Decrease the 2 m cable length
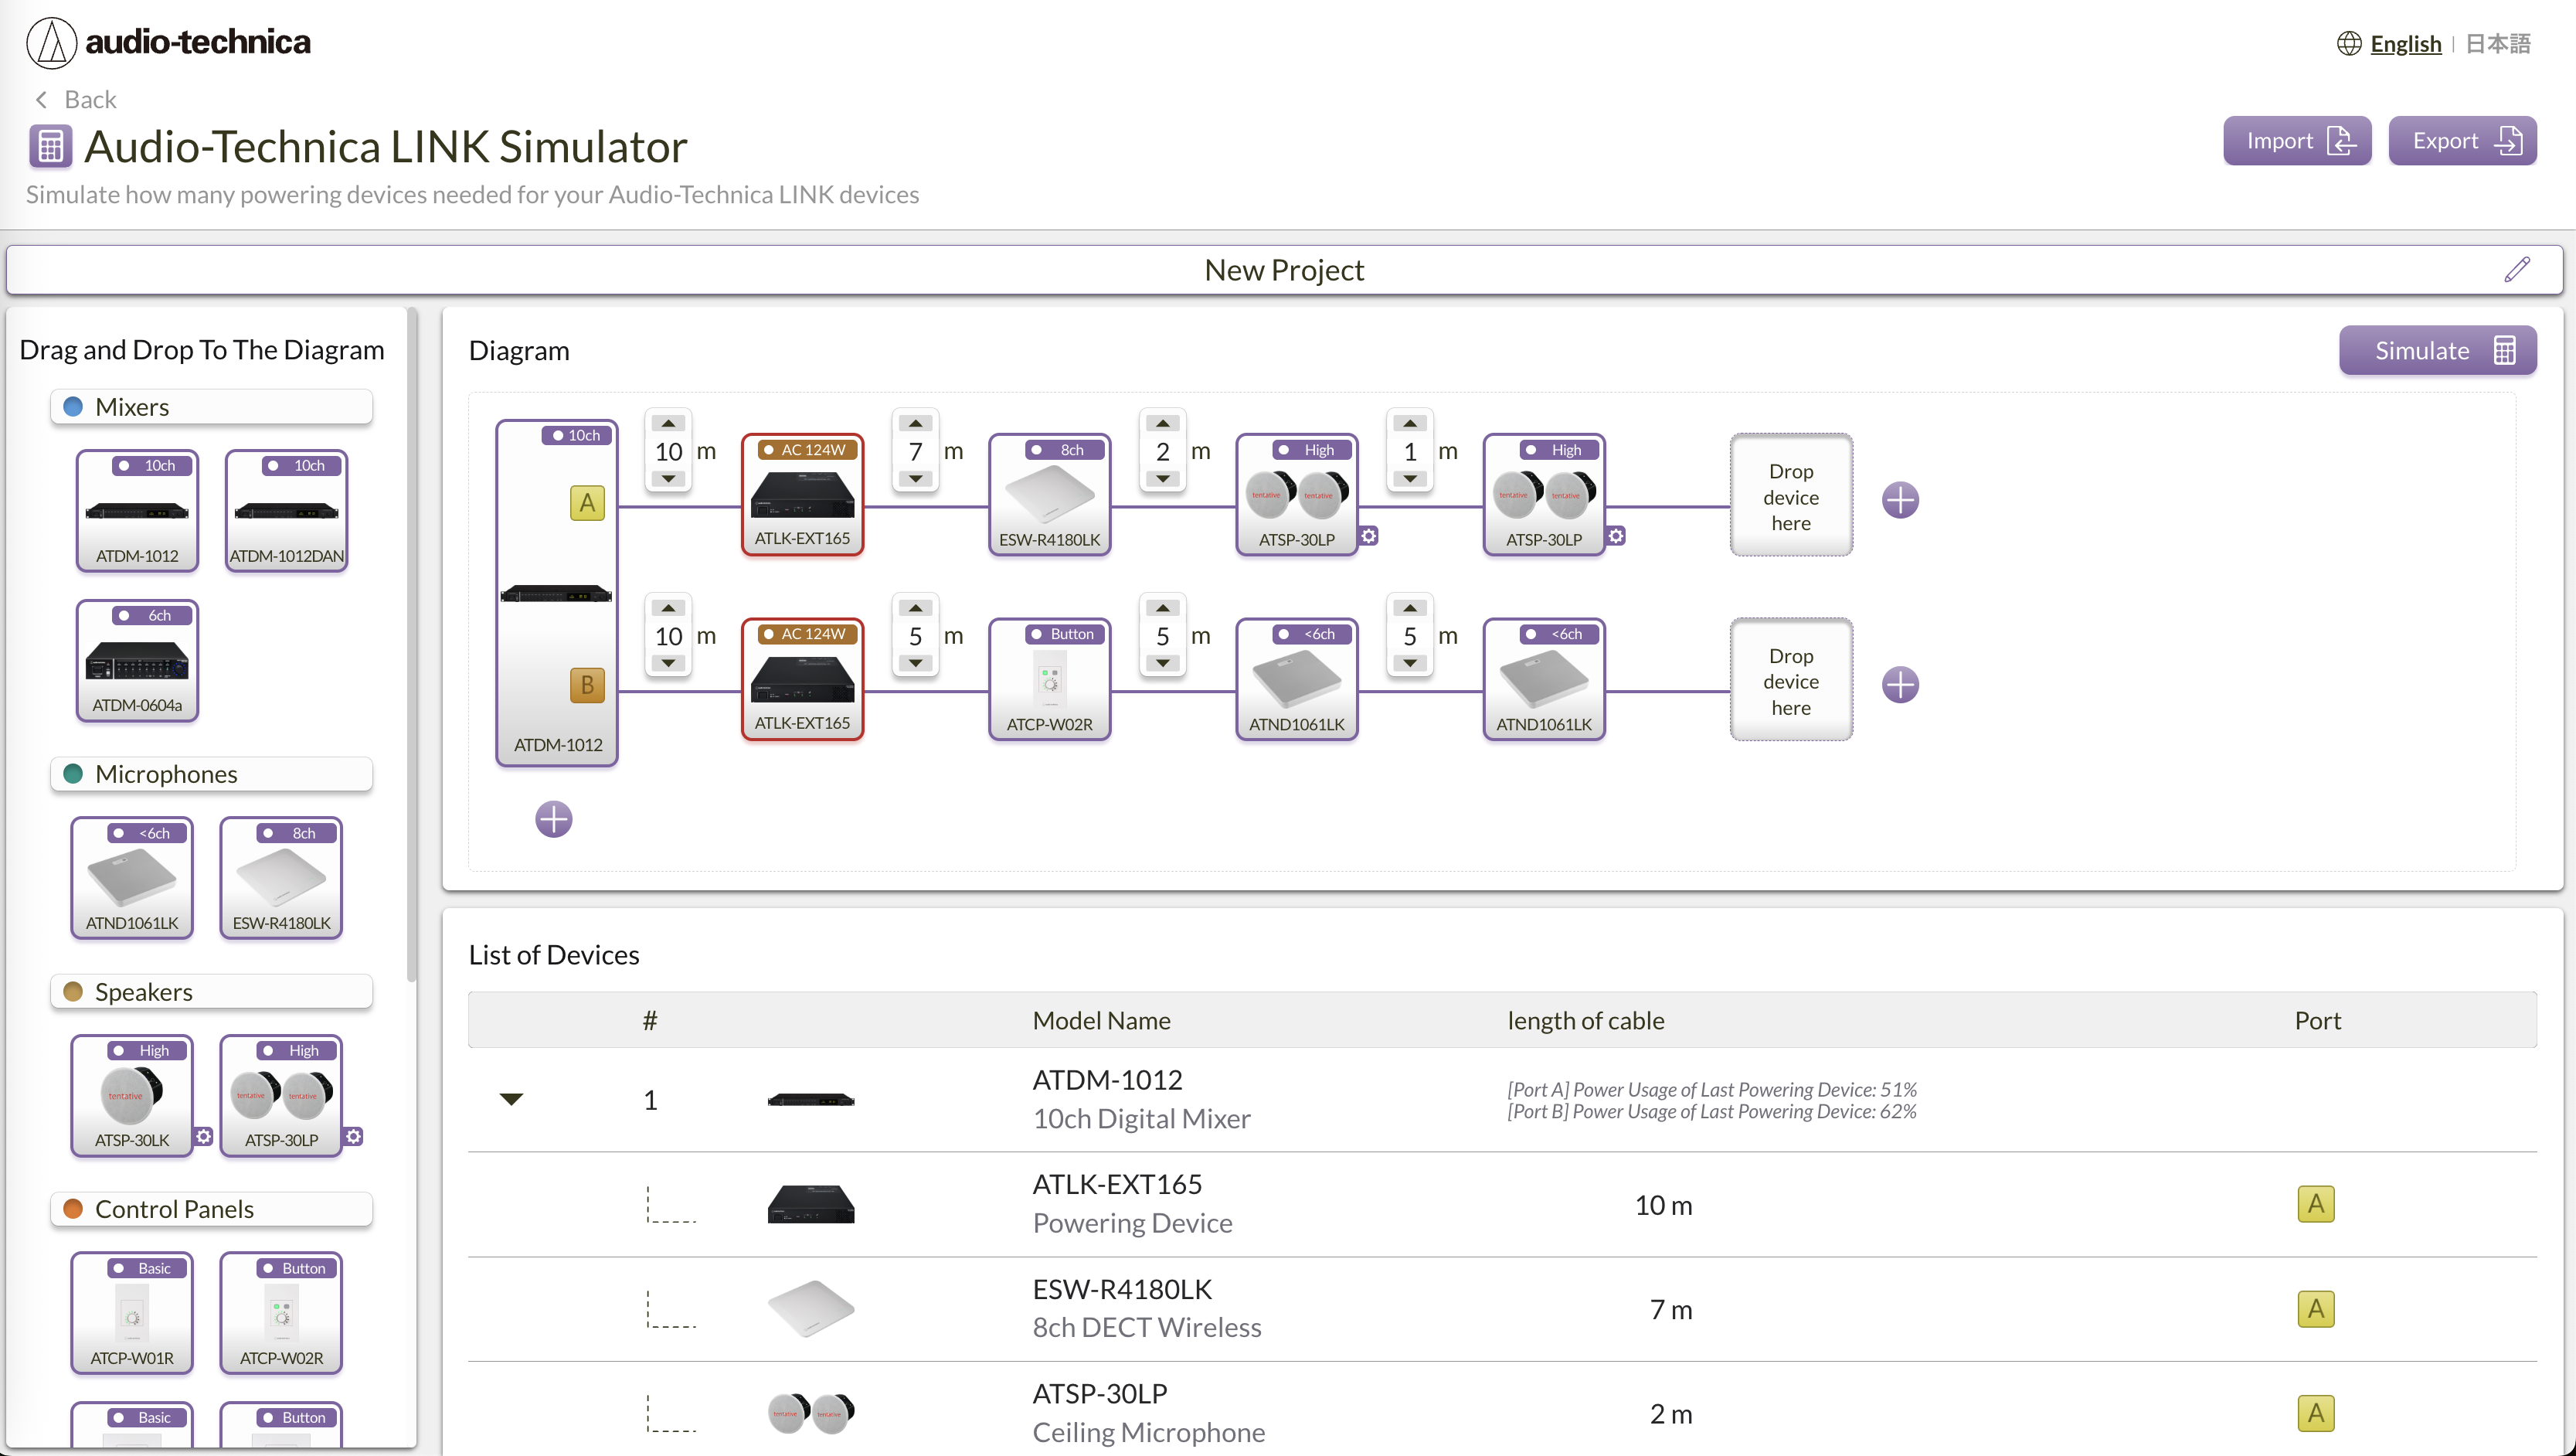This screenshot has height=1456, width=2576. tap(1162, 479)
